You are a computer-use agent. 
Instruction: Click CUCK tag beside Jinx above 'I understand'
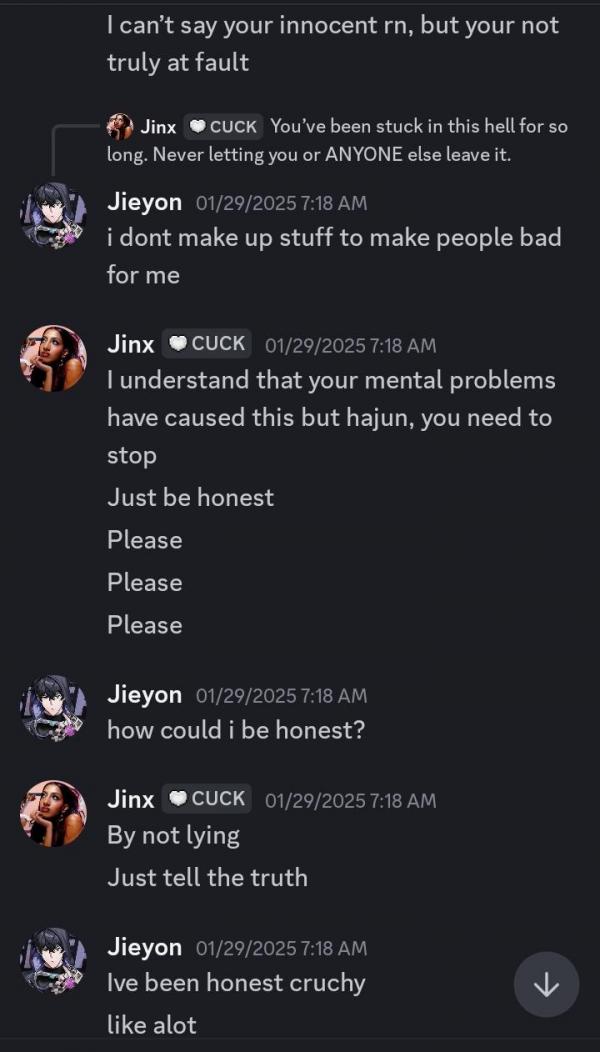click(x=207, y=344)
